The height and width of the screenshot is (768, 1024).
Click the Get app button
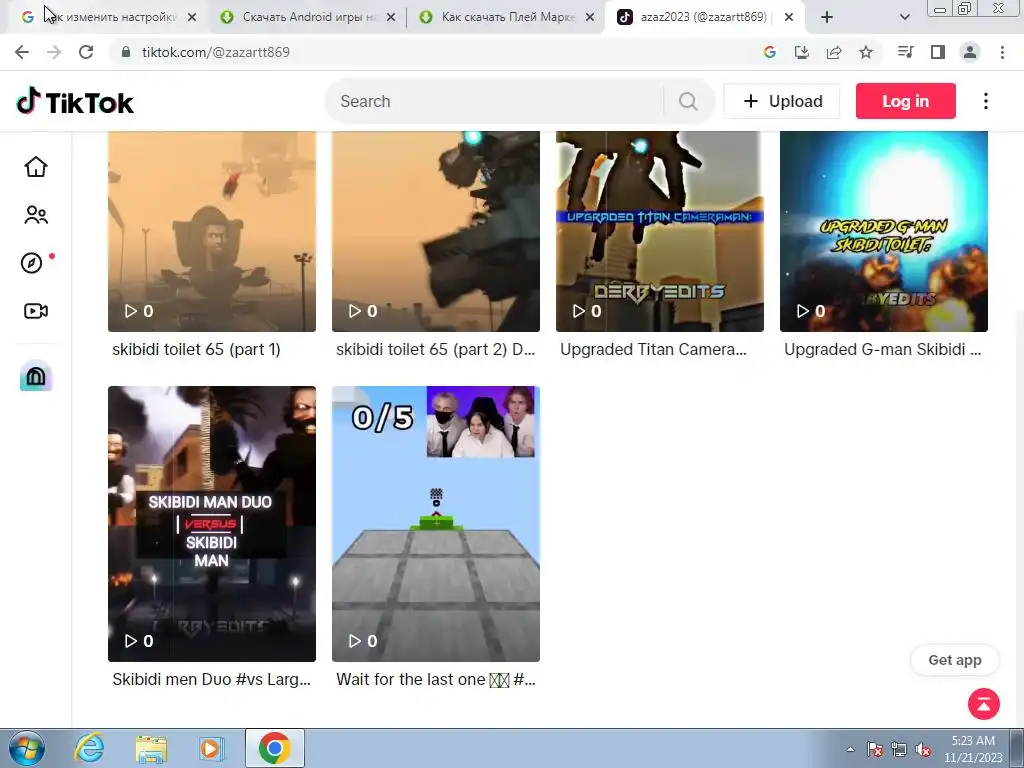point(955,660)
